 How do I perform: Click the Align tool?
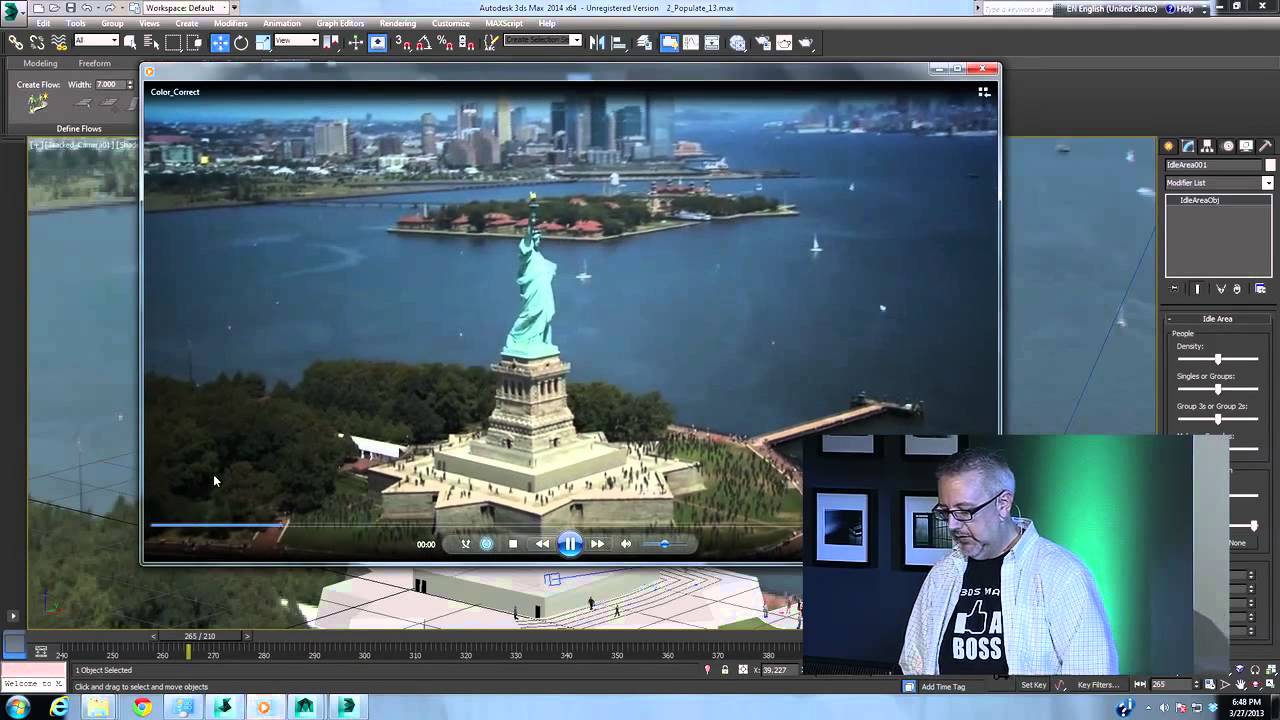click(x=619, y=42)
